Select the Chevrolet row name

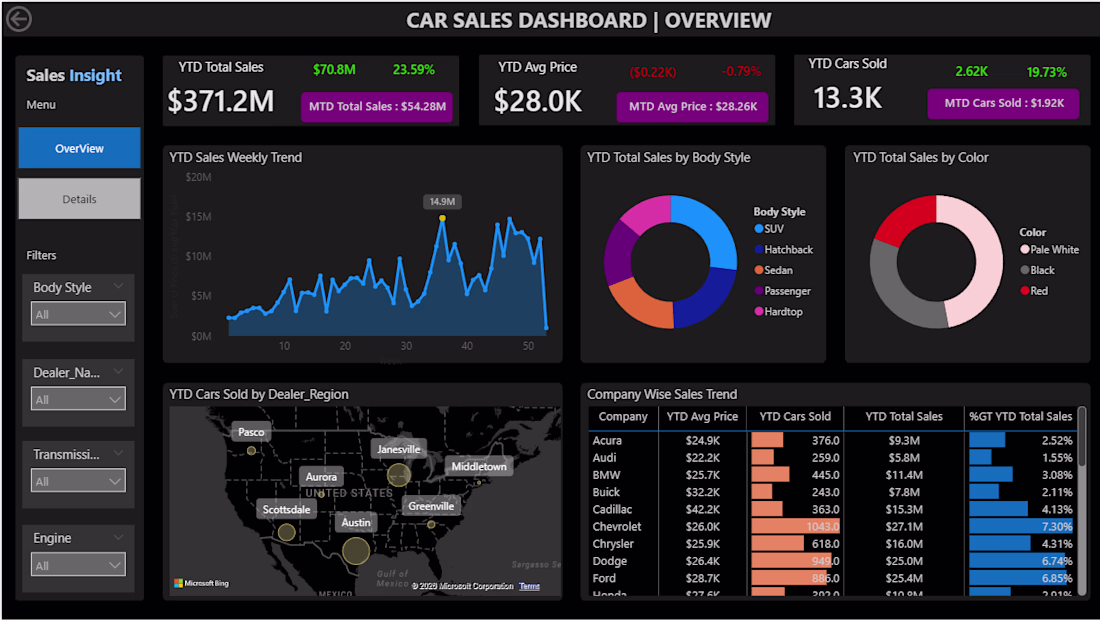pyautogui.click(x=617, y=526)
